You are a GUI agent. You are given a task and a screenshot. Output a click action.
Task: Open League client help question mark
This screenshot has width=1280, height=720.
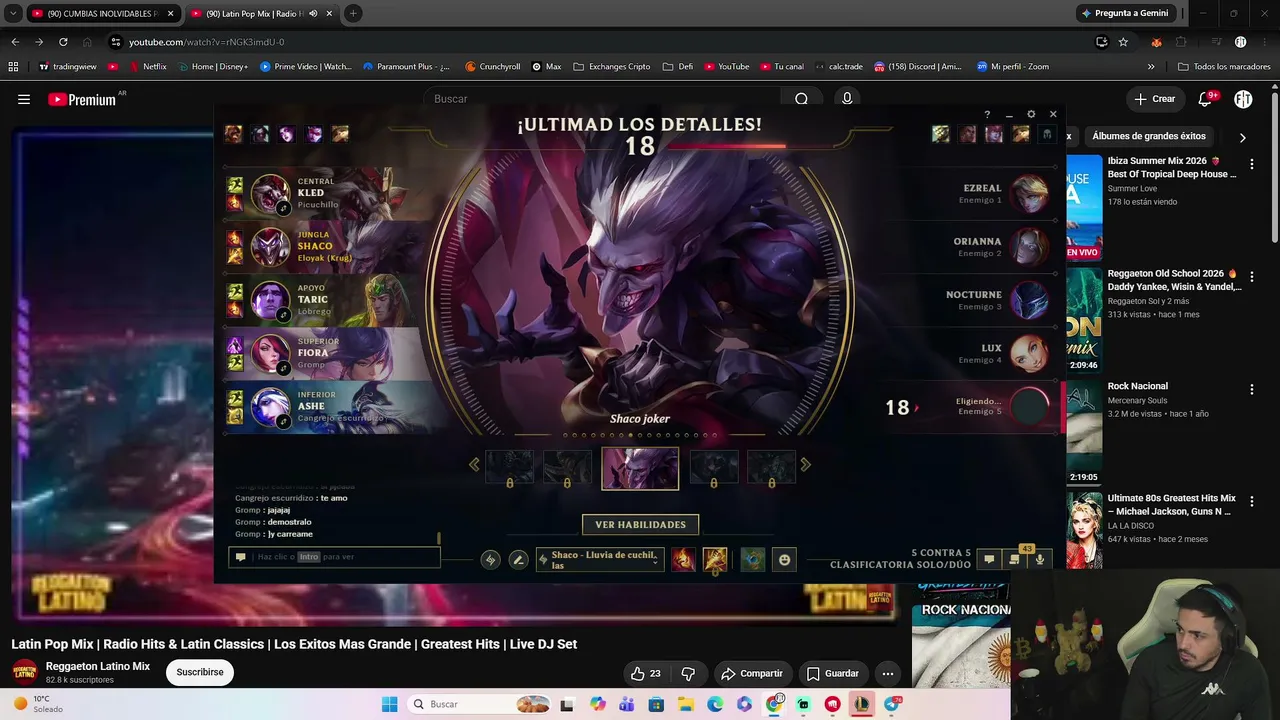(987, 114)
